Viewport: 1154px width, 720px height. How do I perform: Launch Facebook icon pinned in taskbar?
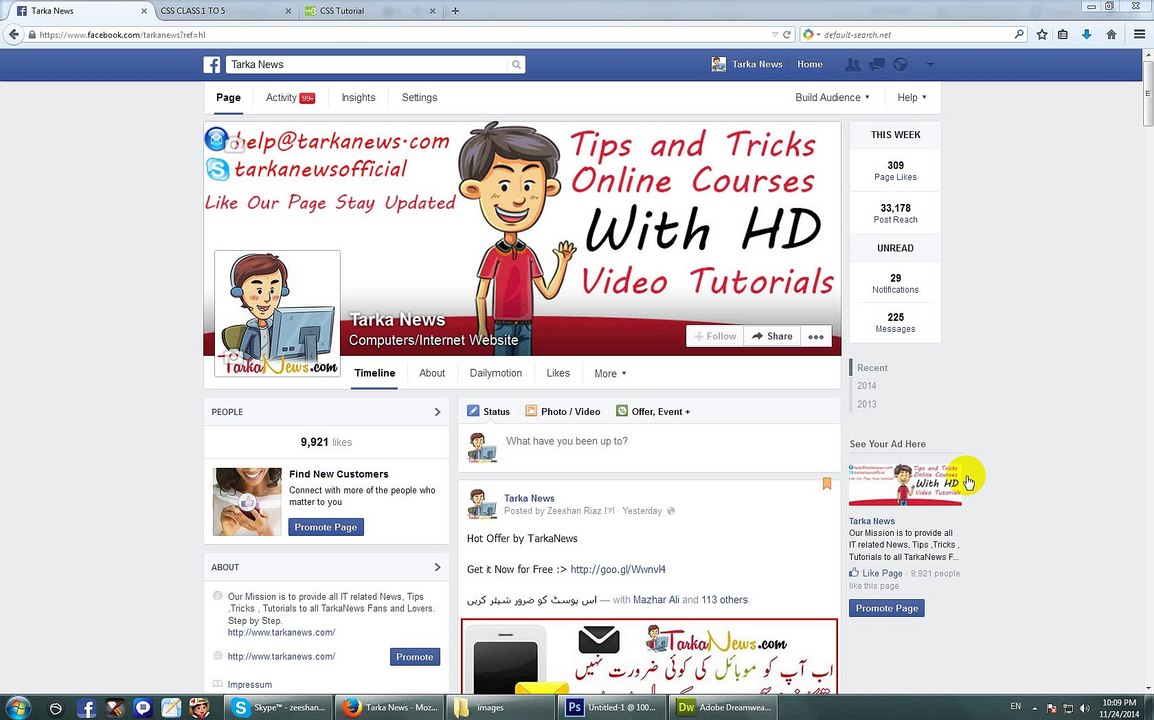86,708
